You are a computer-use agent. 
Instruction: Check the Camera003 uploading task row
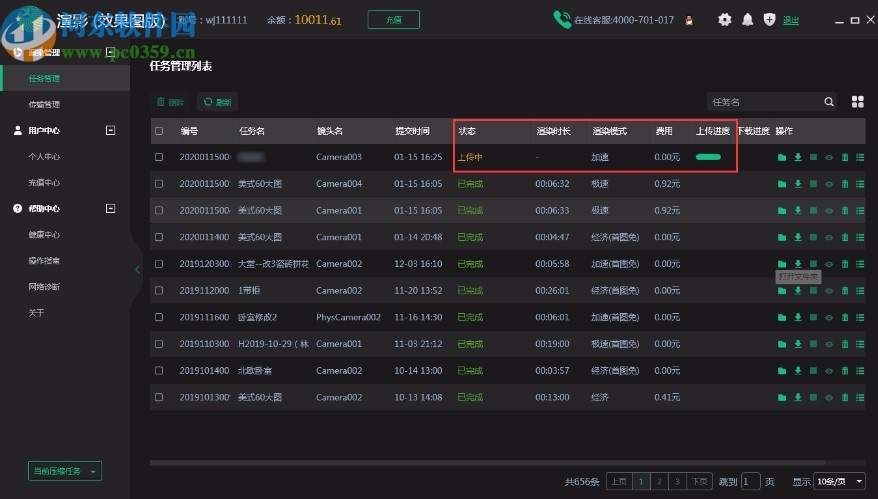tap(159, 157)
